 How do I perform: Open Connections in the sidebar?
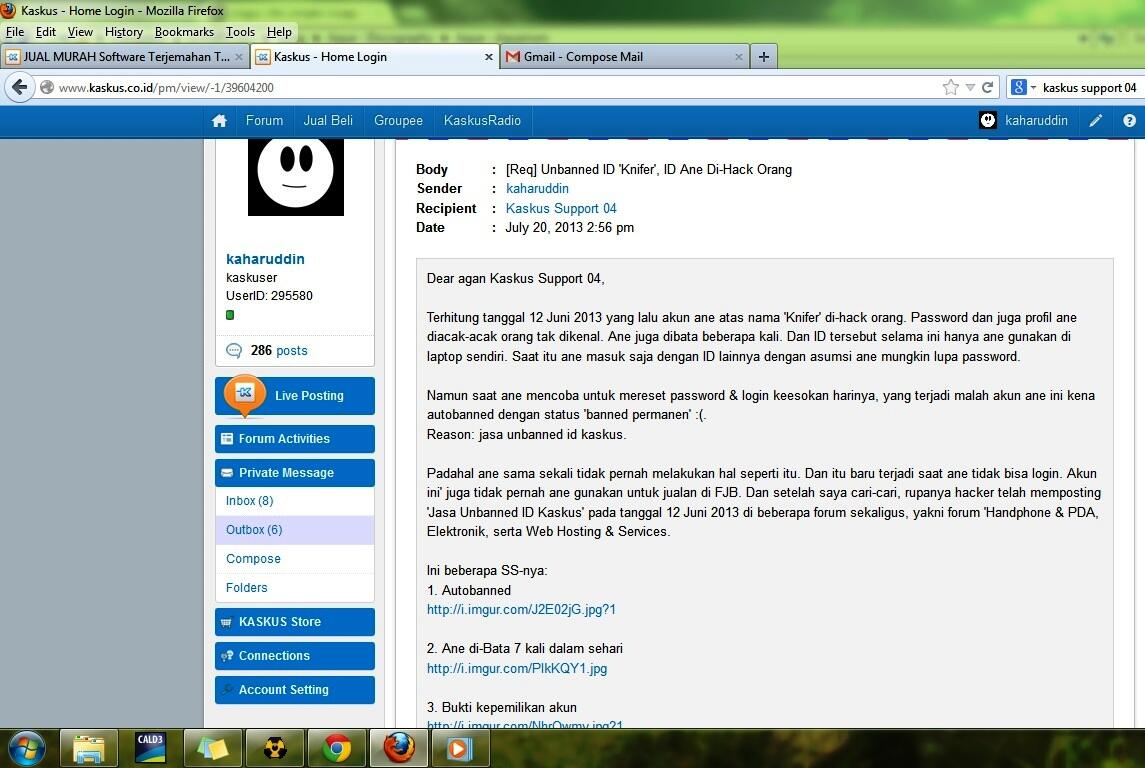click(x=295, y=656)
